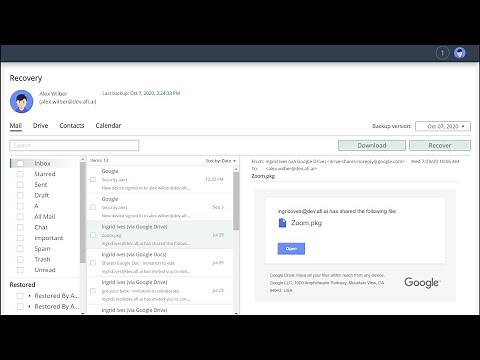Viewport: 480px width, 360px height.
Task: Click the folder list scroll up arrow
Action: point(83,159)
